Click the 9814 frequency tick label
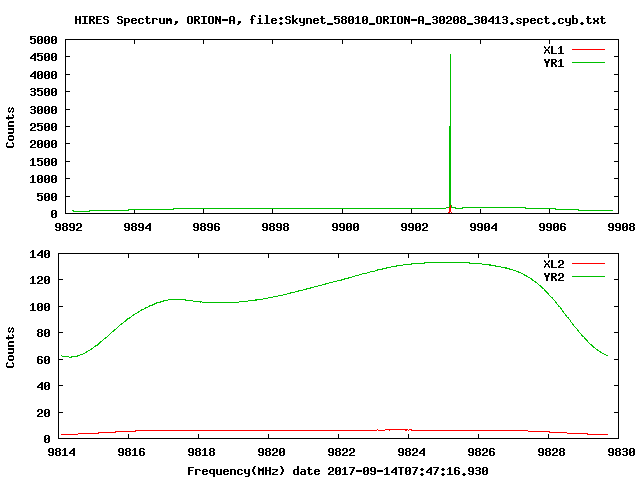This screenshot has height=480, width=640. tap(62, 452)
